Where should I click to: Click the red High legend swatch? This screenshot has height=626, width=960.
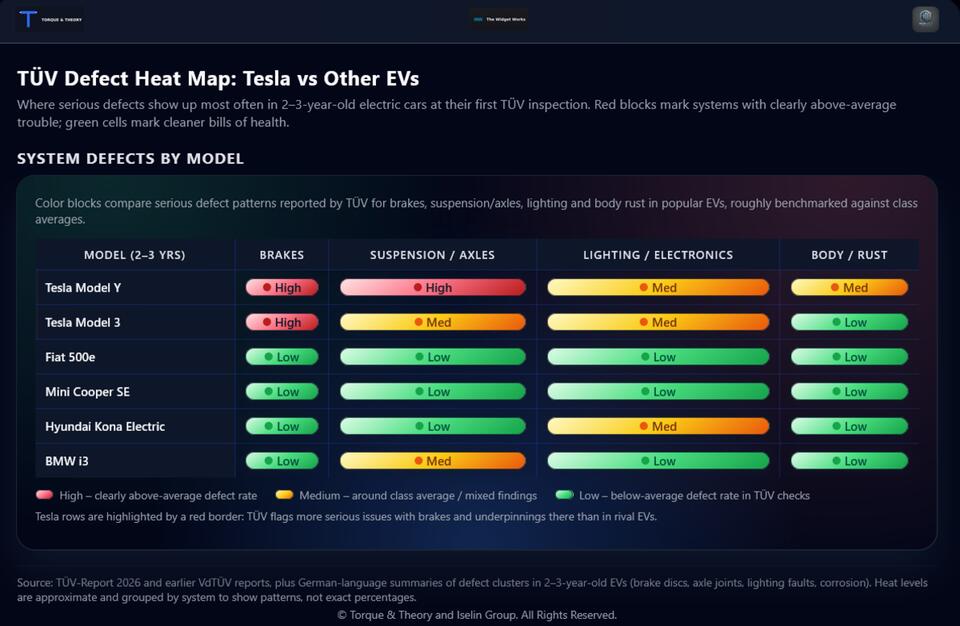pyautogui.click(x=44, y=495)
